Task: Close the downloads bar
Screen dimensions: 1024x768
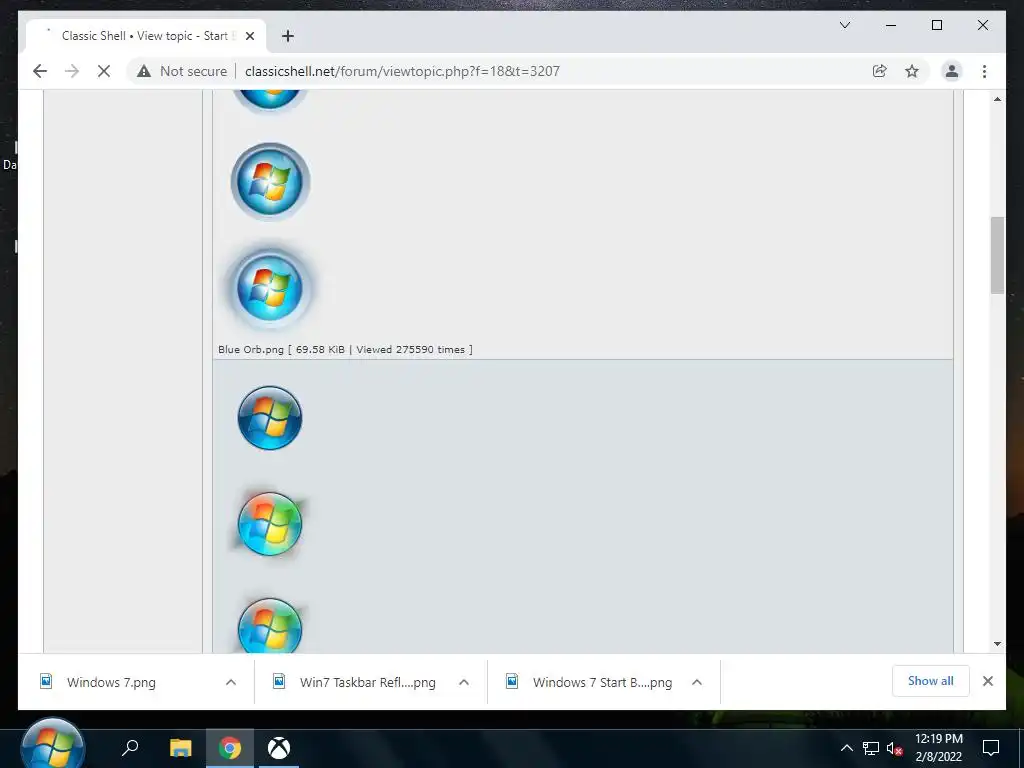Action: click(x=987, y=681)
